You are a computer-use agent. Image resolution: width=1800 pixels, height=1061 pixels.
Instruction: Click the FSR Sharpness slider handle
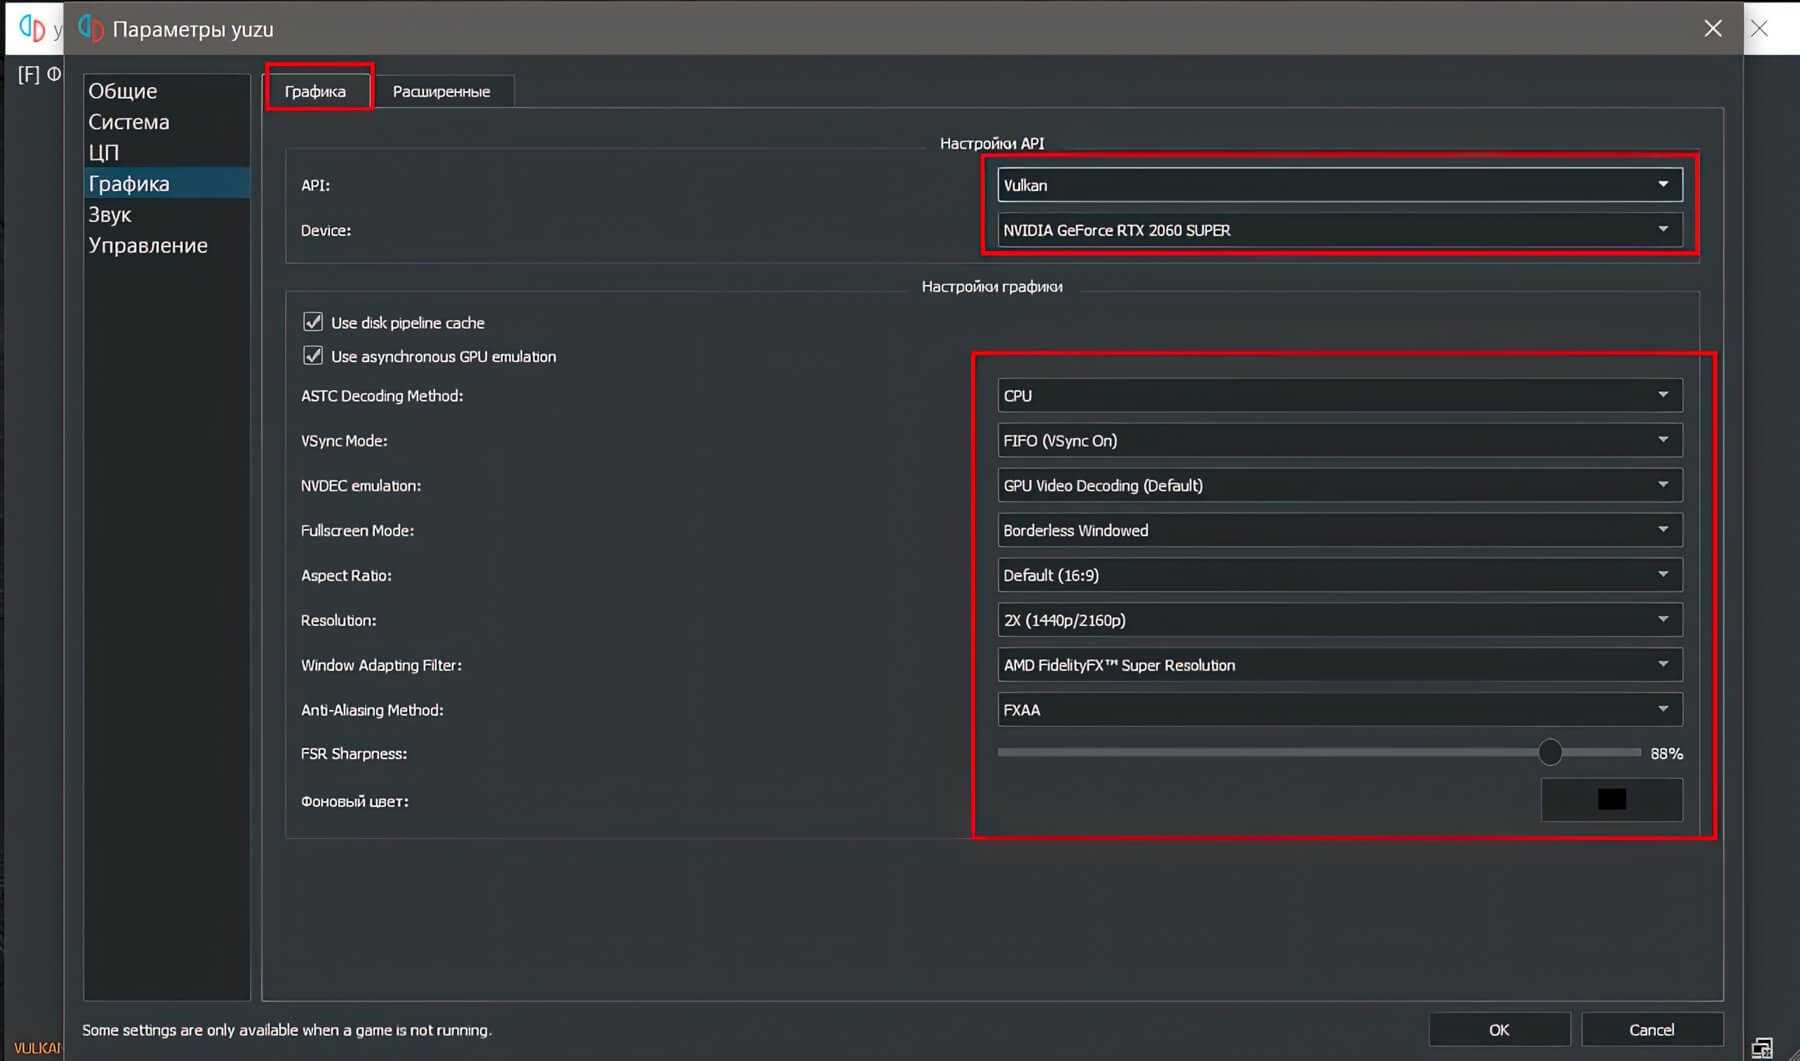[x=1550, y=753]
